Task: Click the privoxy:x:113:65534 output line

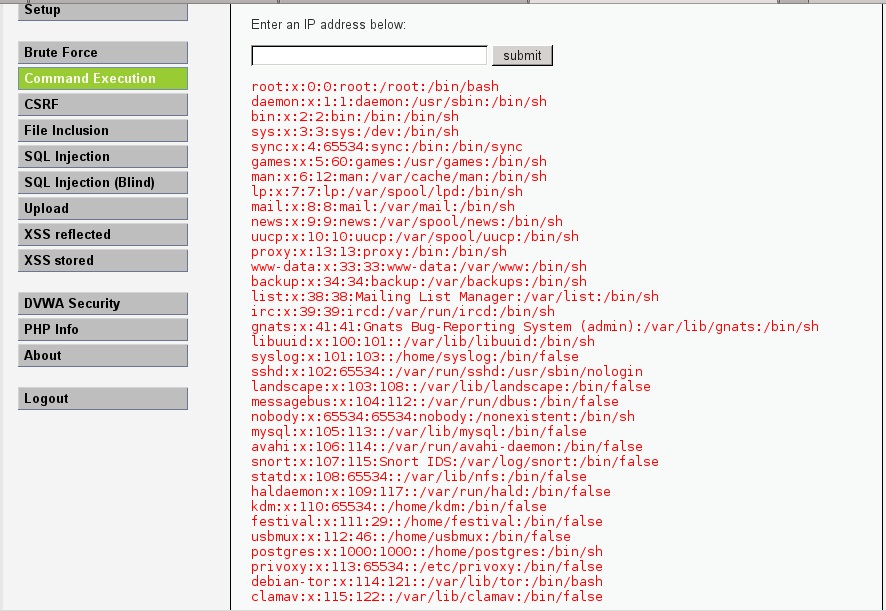Action: click(427, 566)
